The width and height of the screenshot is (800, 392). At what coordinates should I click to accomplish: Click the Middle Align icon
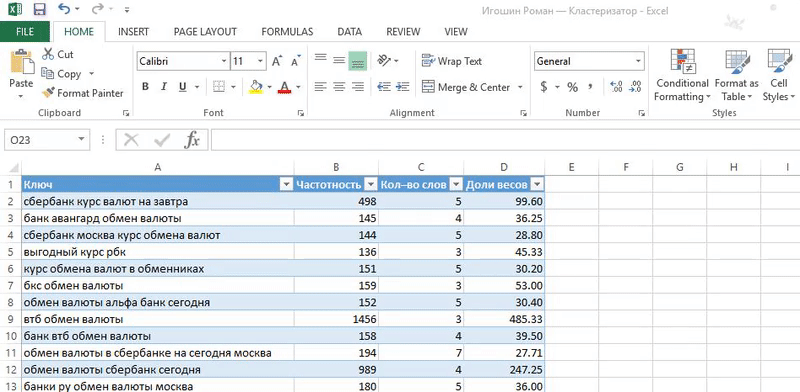point(339,60)
